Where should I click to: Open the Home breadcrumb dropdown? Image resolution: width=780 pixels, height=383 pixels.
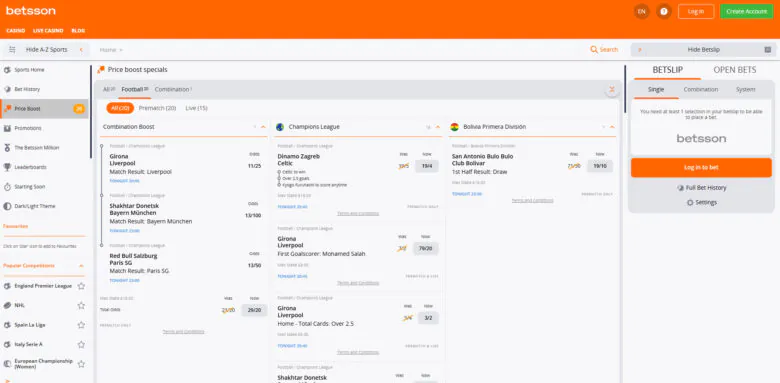(111, 50)
